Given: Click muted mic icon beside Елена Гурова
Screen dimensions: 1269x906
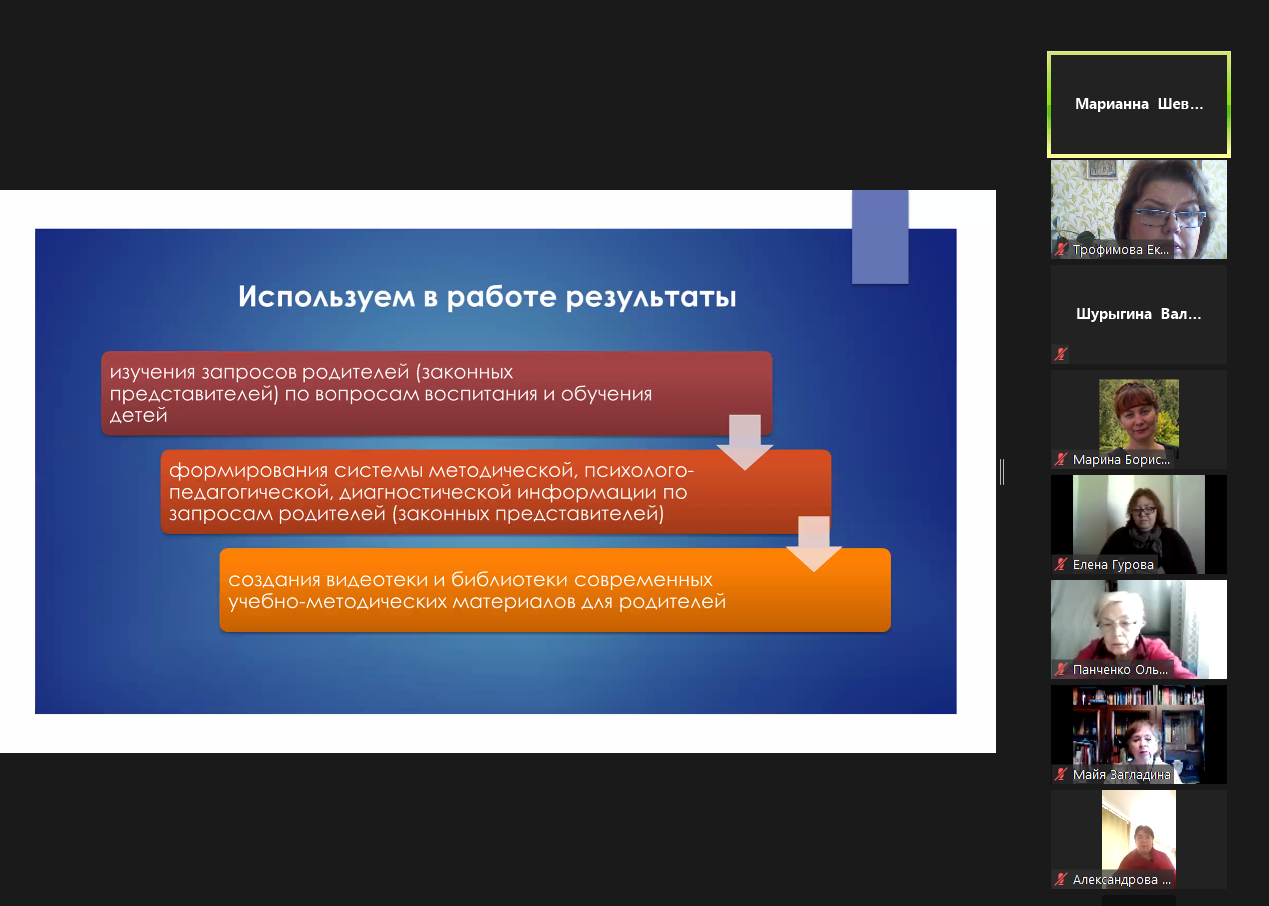Looking at the screenshot, I should [1061, 565].
